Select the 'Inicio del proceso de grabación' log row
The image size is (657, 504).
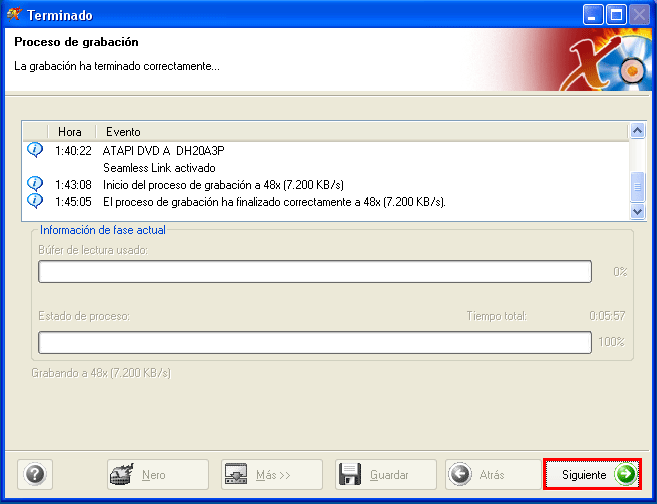326,185
